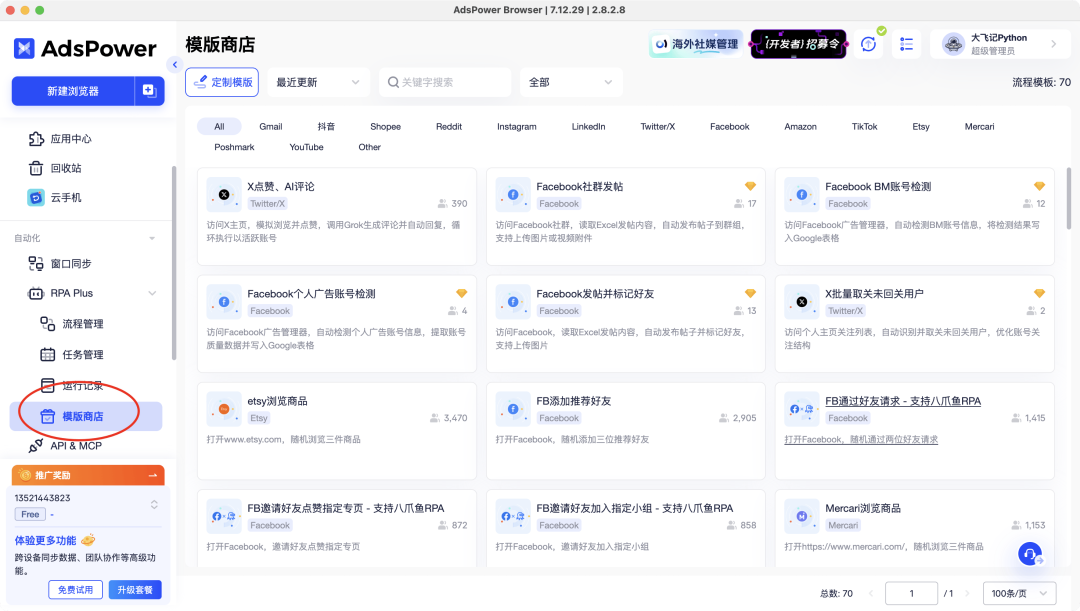The width and height of the screenshot is (1080, 611).
Task: Open the 全部 filter dropdown
Action: 571,82
